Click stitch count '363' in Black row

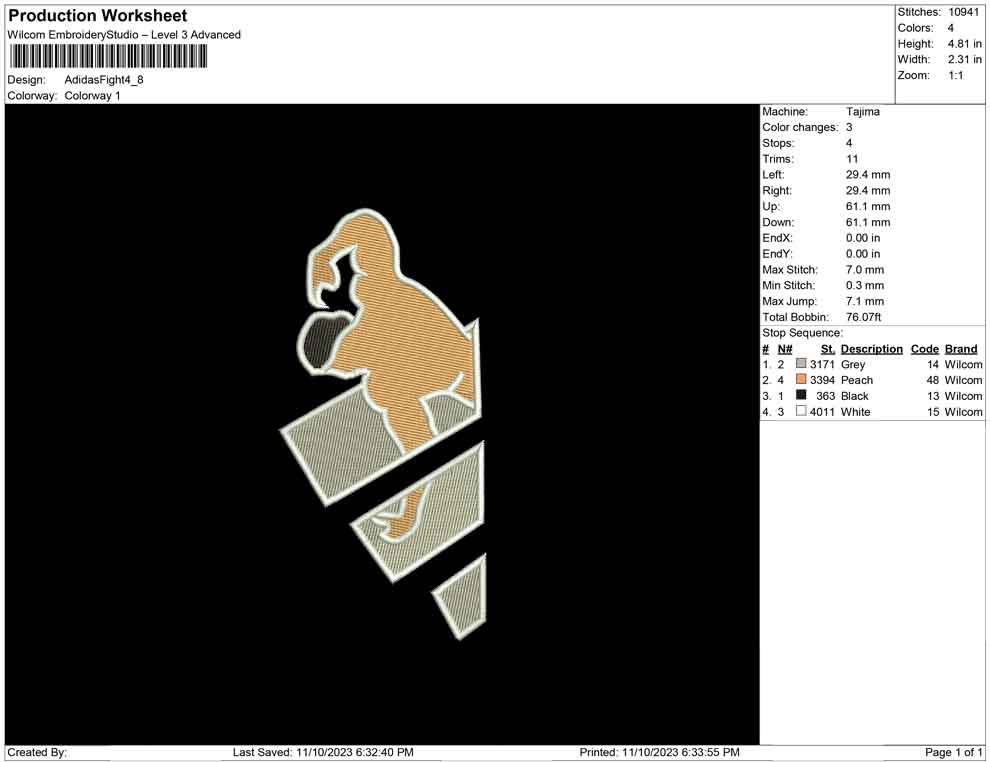pos(825,396)
